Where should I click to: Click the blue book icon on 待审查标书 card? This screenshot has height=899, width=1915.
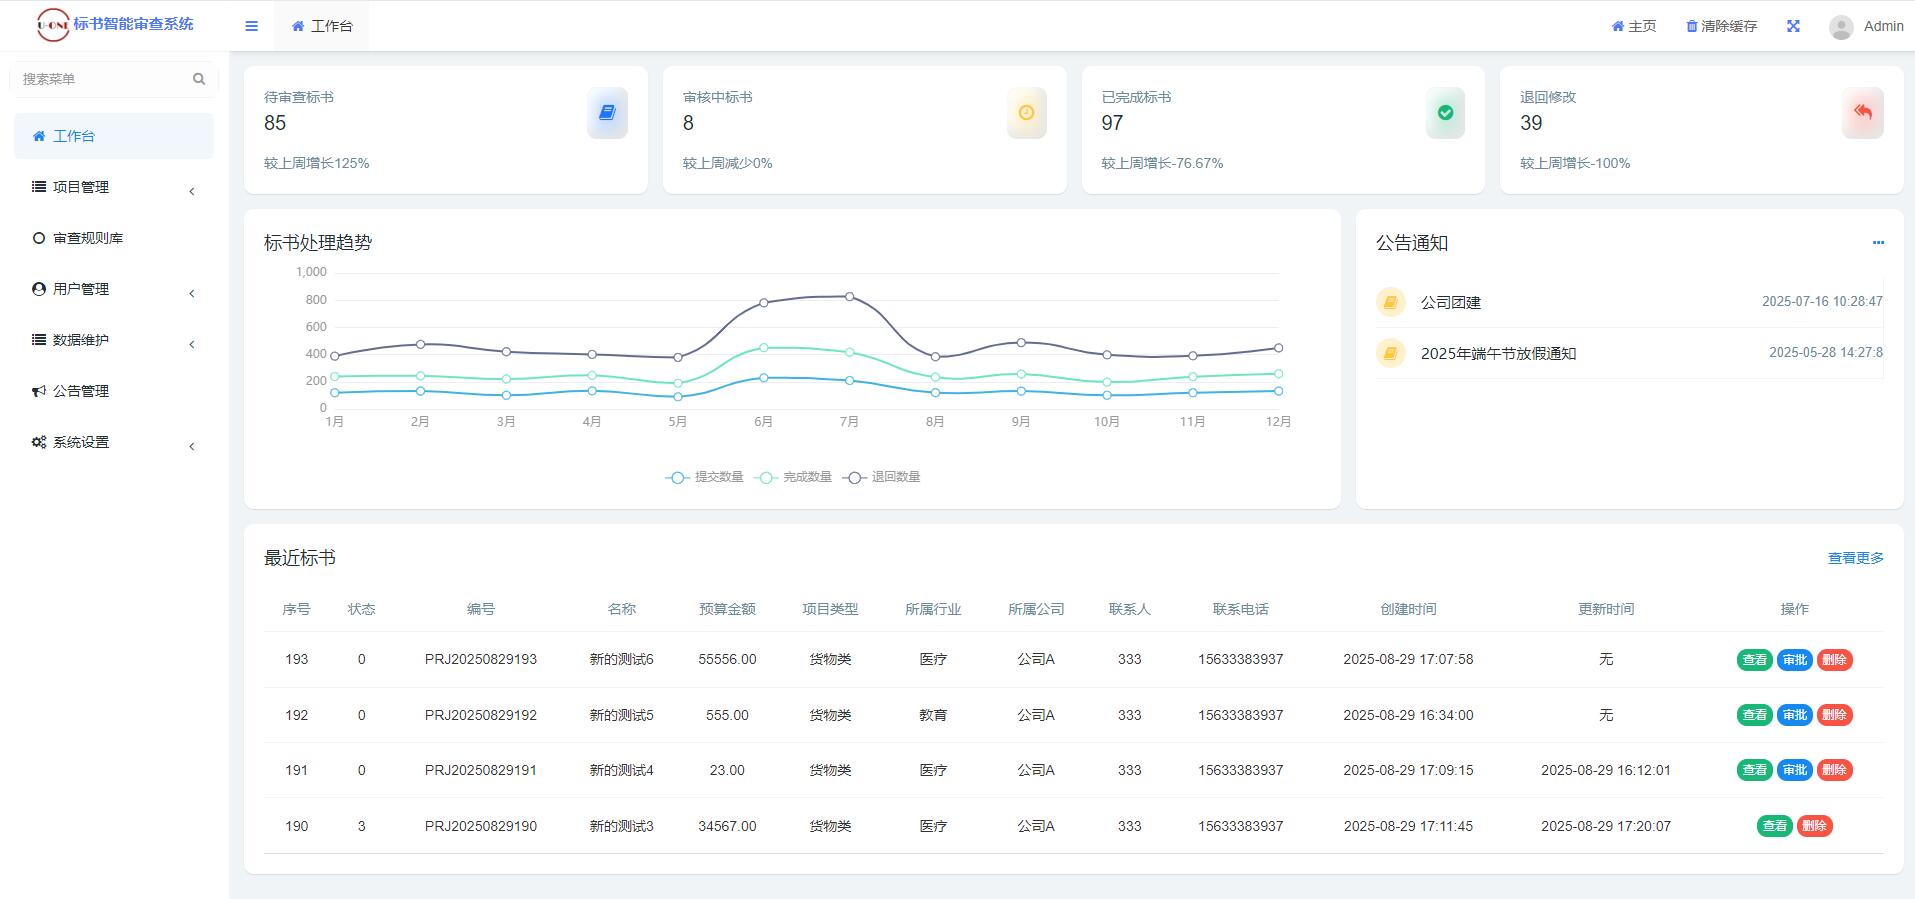point(607,113)
